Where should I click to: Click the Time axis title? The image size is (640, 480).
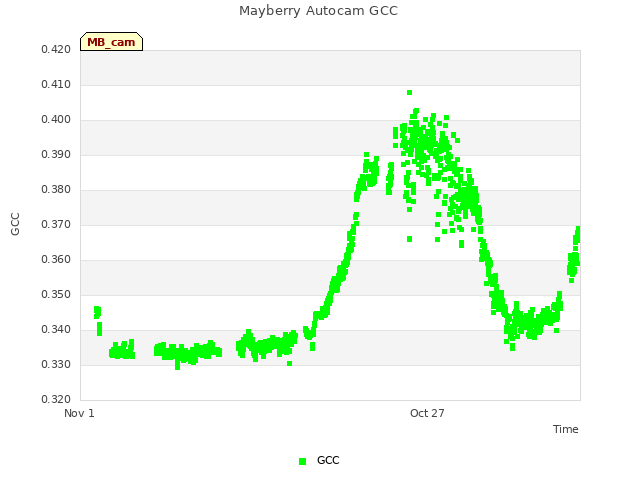tap(566, 429)
